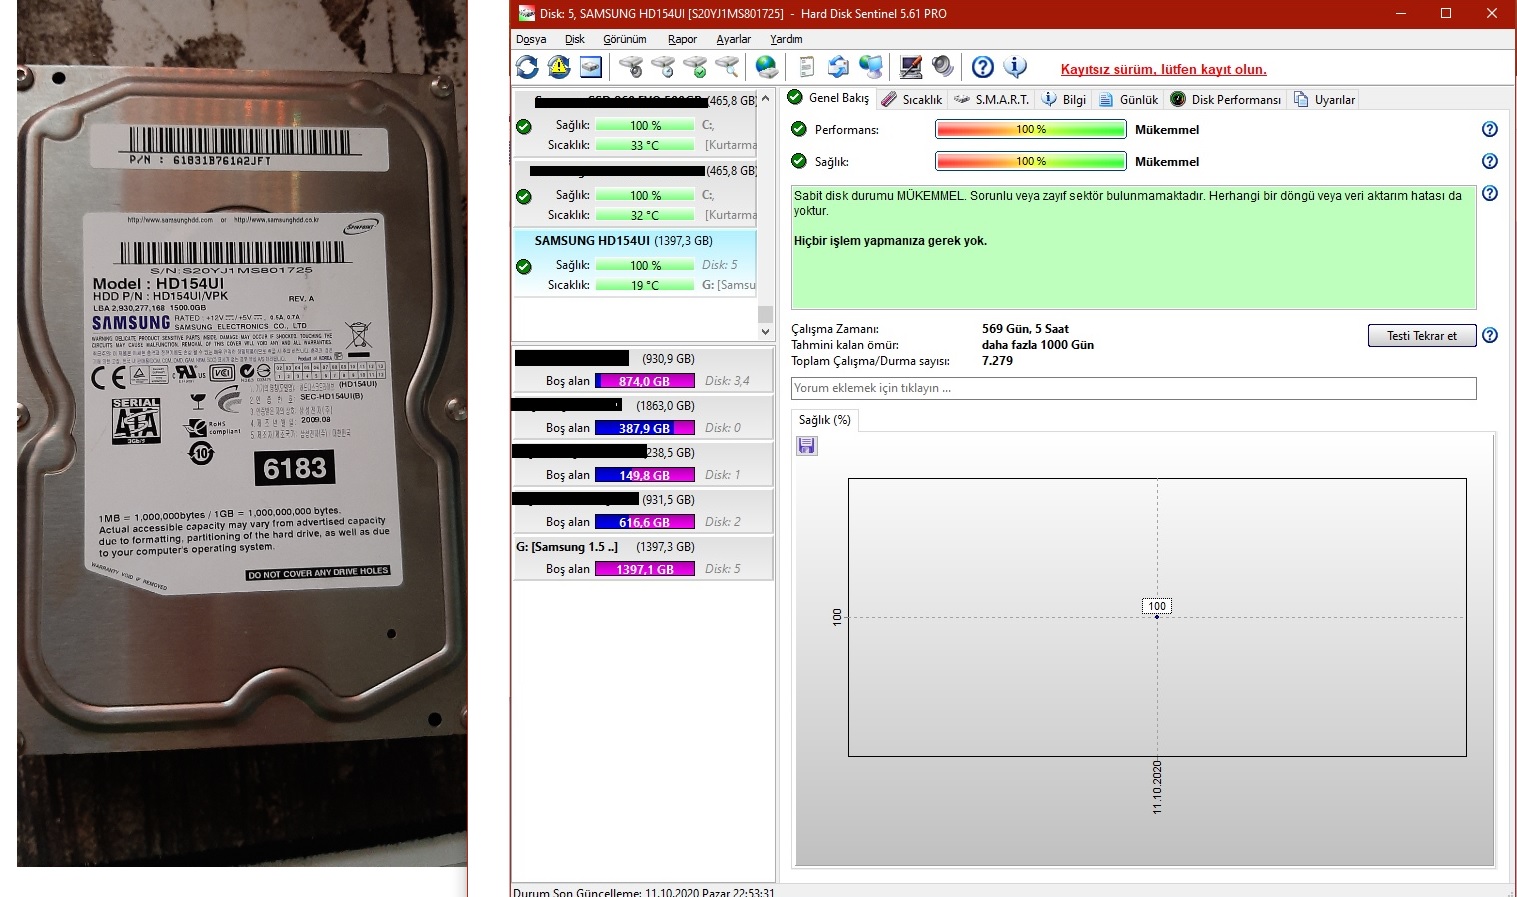This screenshot has width=1517, height=897.
Task: Click the disk with magnifier surface test icon
Action: click(727, 67)
